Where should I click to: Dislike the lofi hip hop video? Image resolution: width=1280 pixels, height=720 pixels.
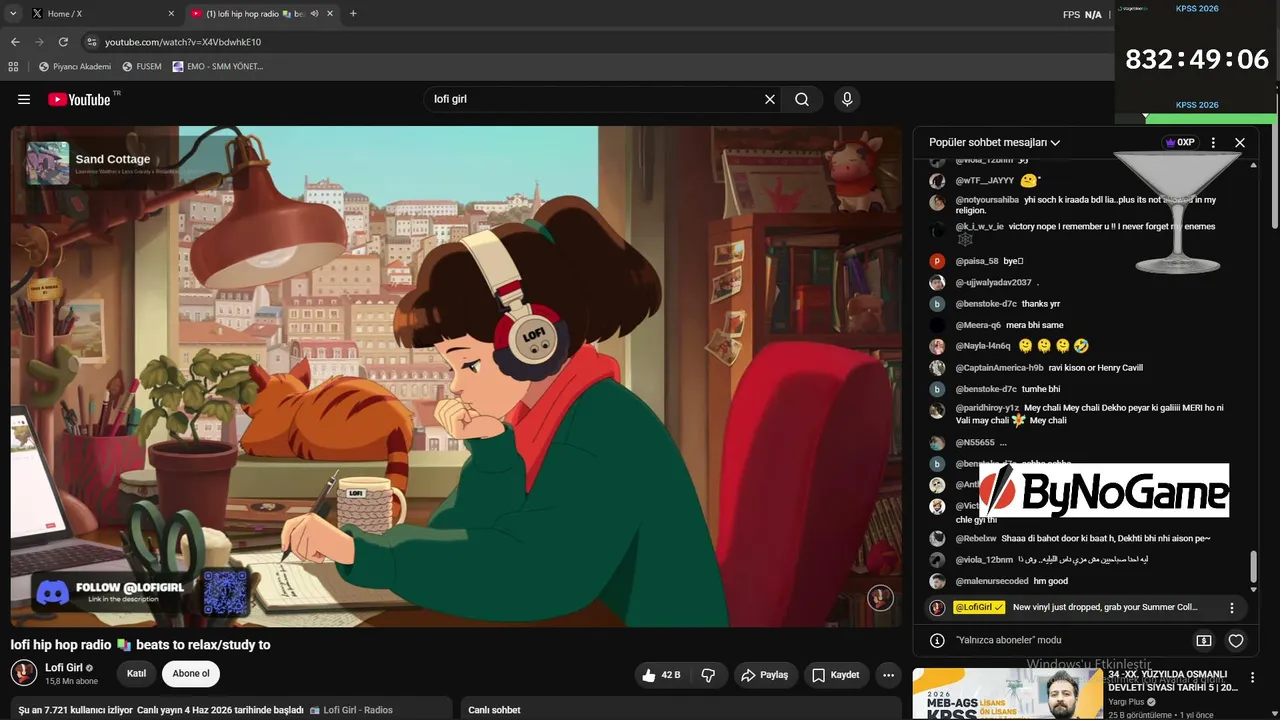(x=708, y=675)
